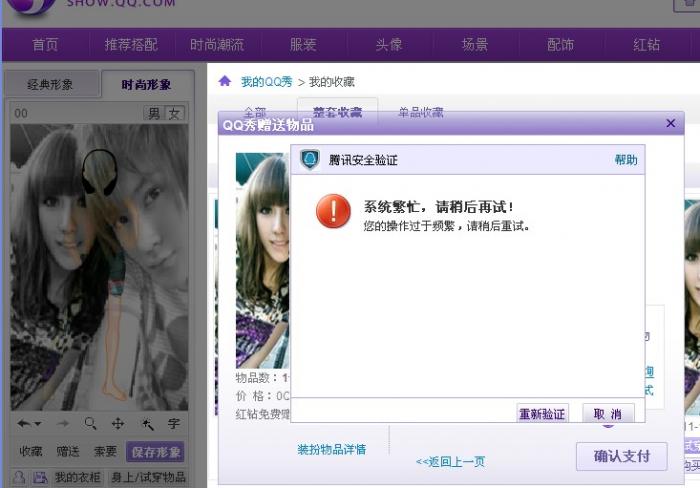The height and width of the screenshot is (488, 700).
Task: Click 收藏 under avatar preview
Action: coord(31,452)
